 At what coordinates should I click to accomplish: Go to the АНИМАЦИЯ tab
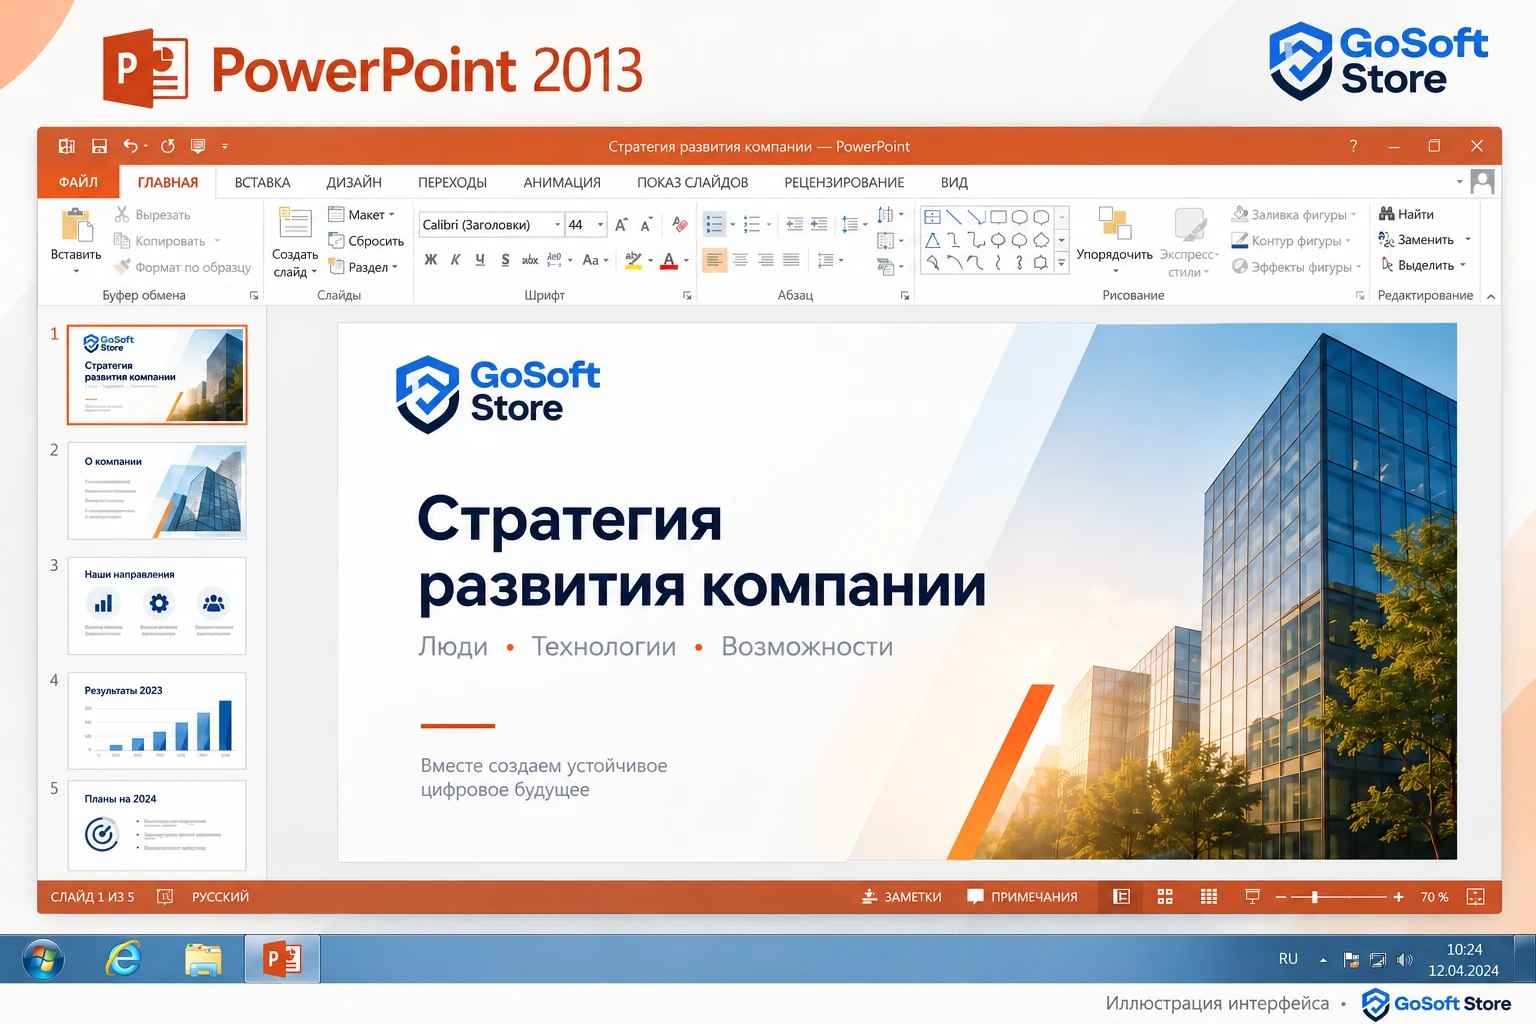pos(562,182)
